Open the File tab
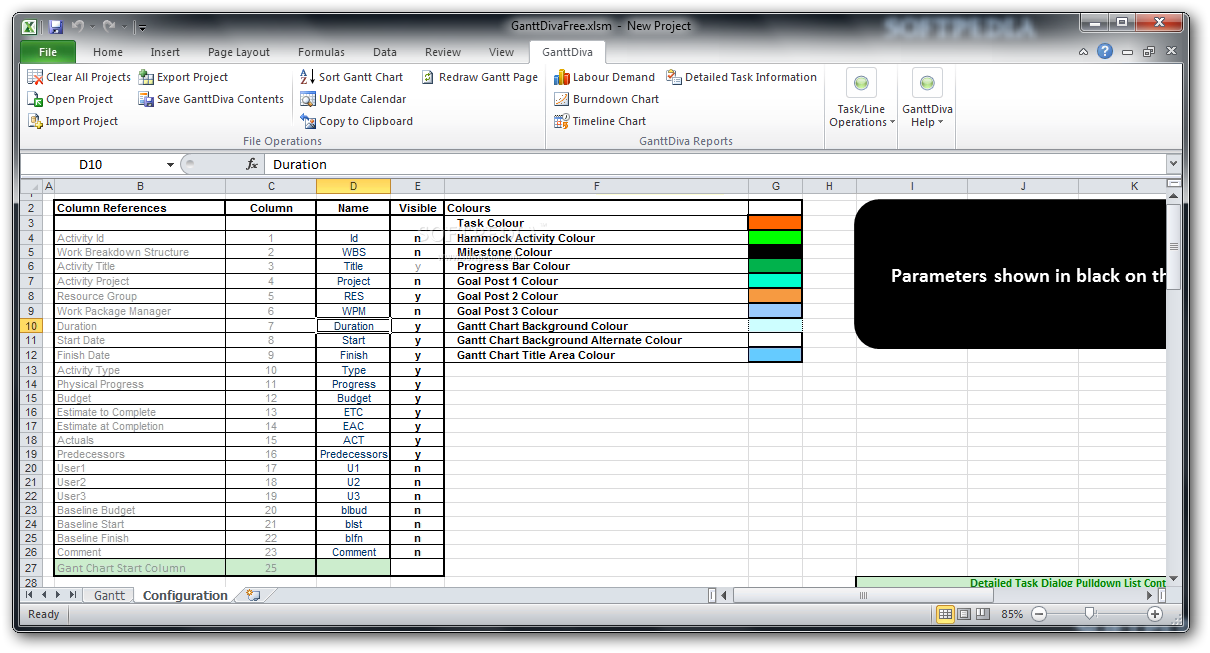The width and height of the screenshot is (1210, 653). point(47,52)
